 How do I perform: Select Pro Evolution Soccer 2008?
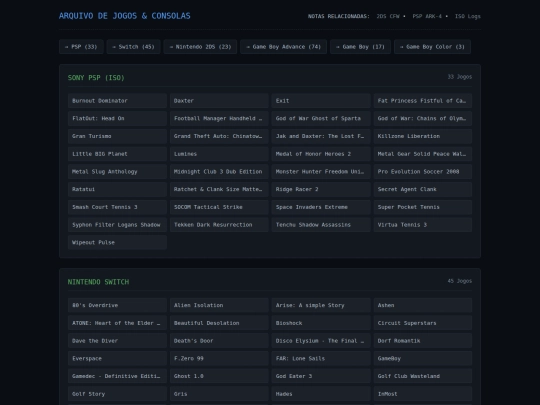(x=423, y=172)
